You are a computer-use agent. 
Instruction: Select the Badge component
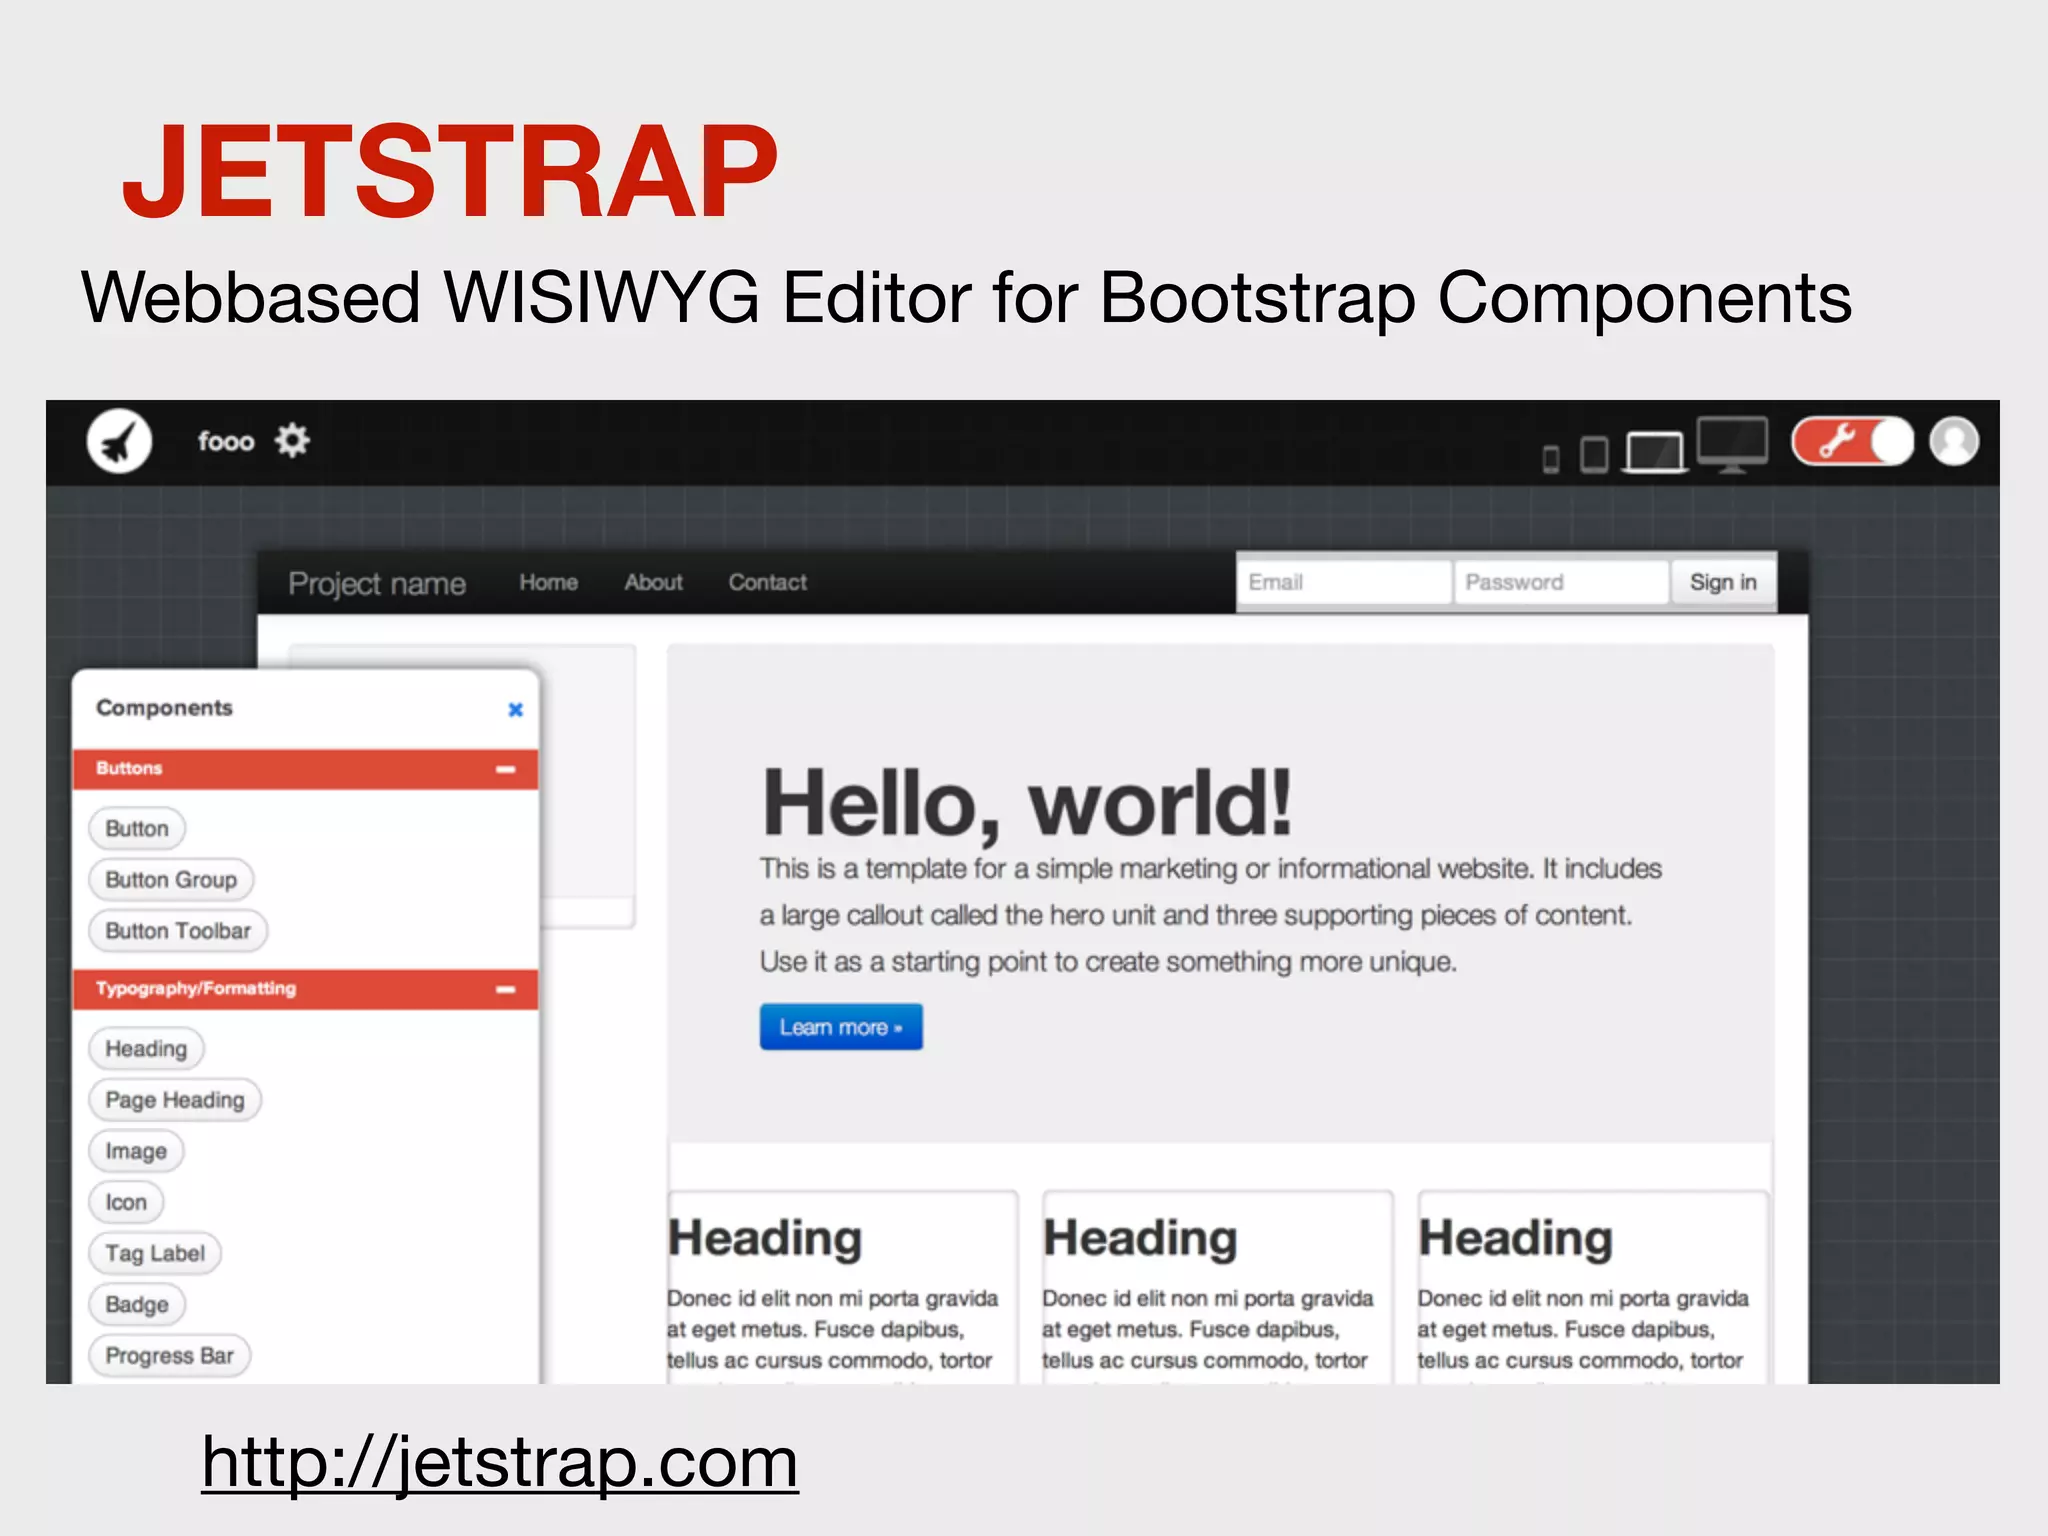137,1303
